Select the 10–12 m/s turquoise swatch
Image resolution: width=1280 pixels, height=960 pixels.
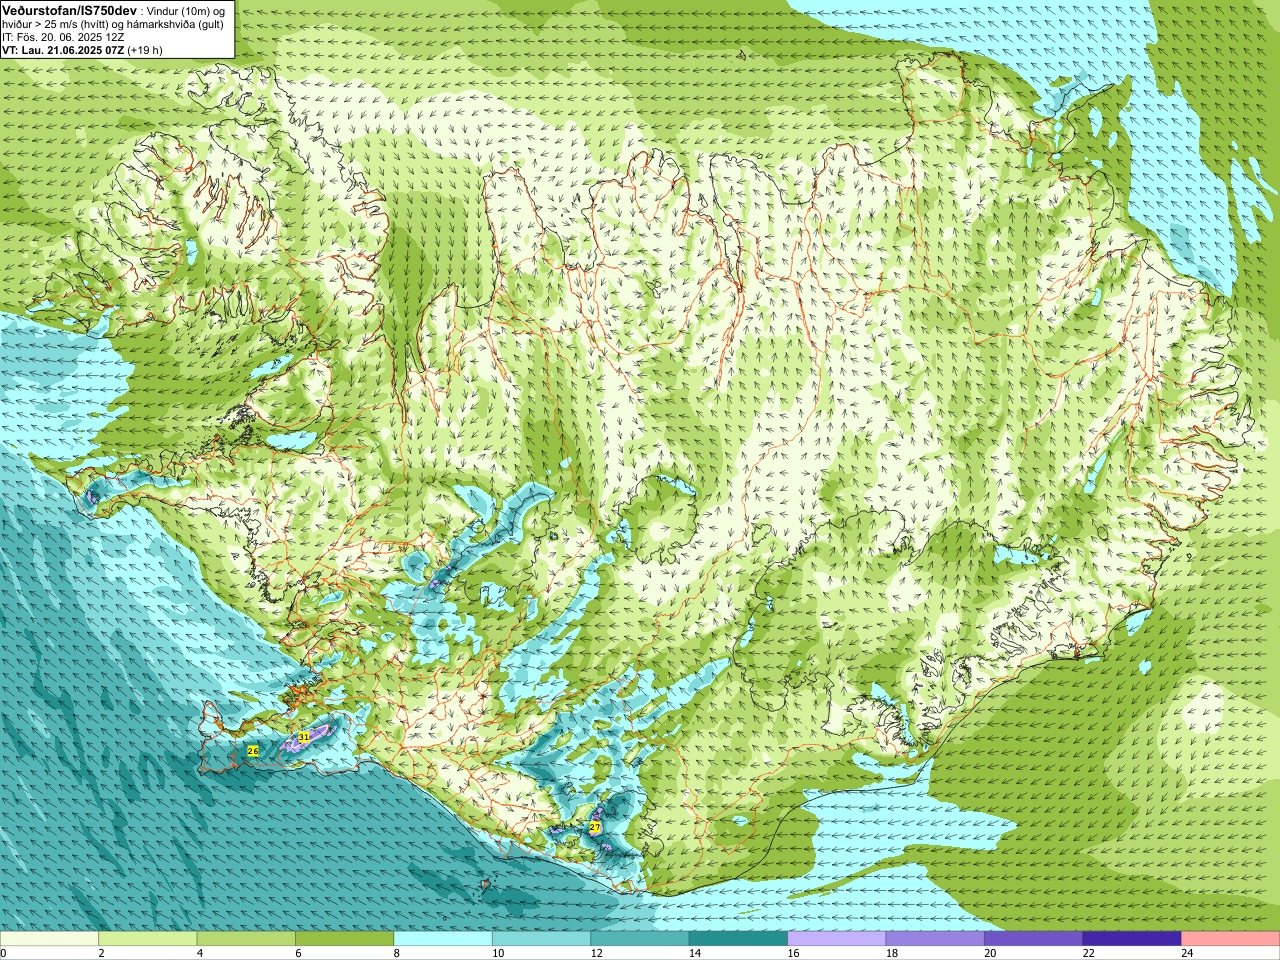(x=541, y=939)
